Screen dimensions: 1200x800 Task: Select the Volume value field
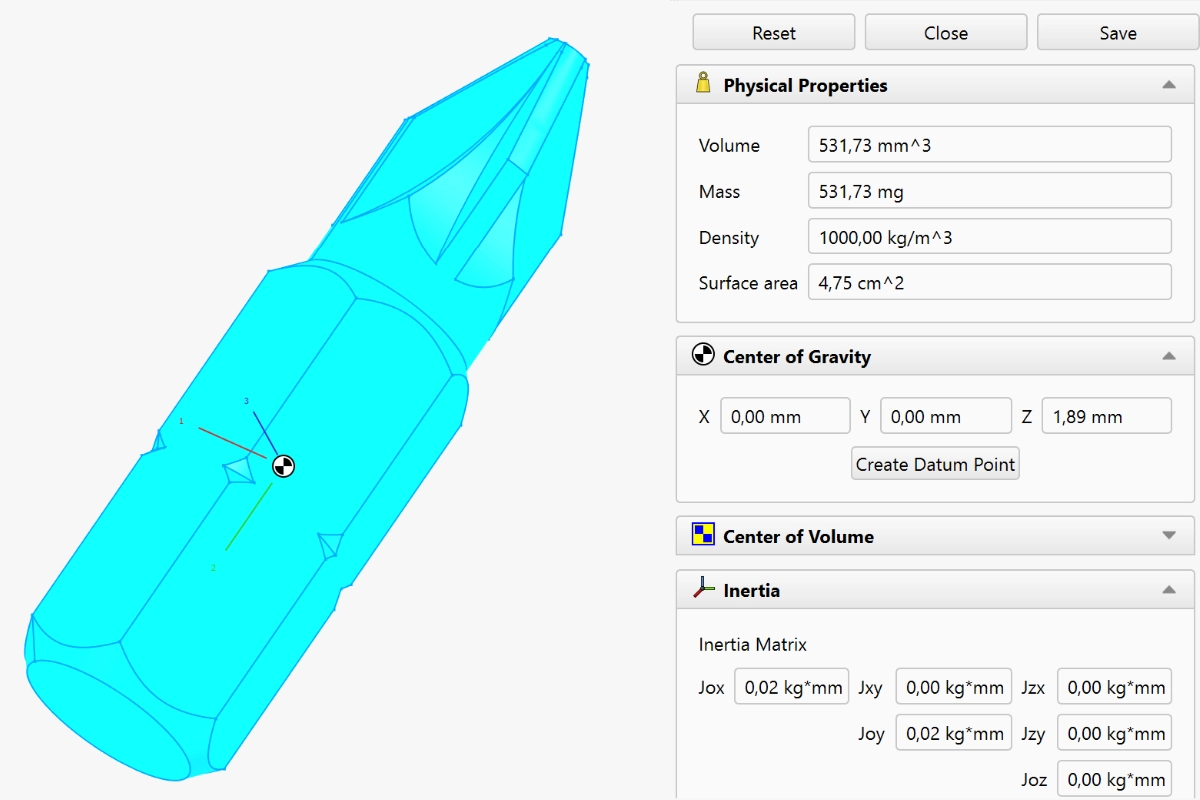tap(989, 145)
